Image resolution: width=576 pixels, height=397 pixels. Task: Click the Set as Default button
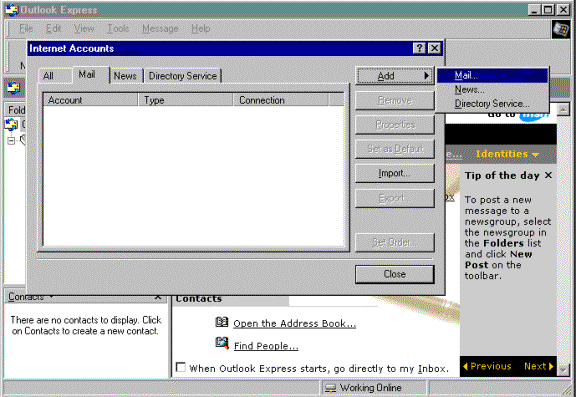[395, 149]
